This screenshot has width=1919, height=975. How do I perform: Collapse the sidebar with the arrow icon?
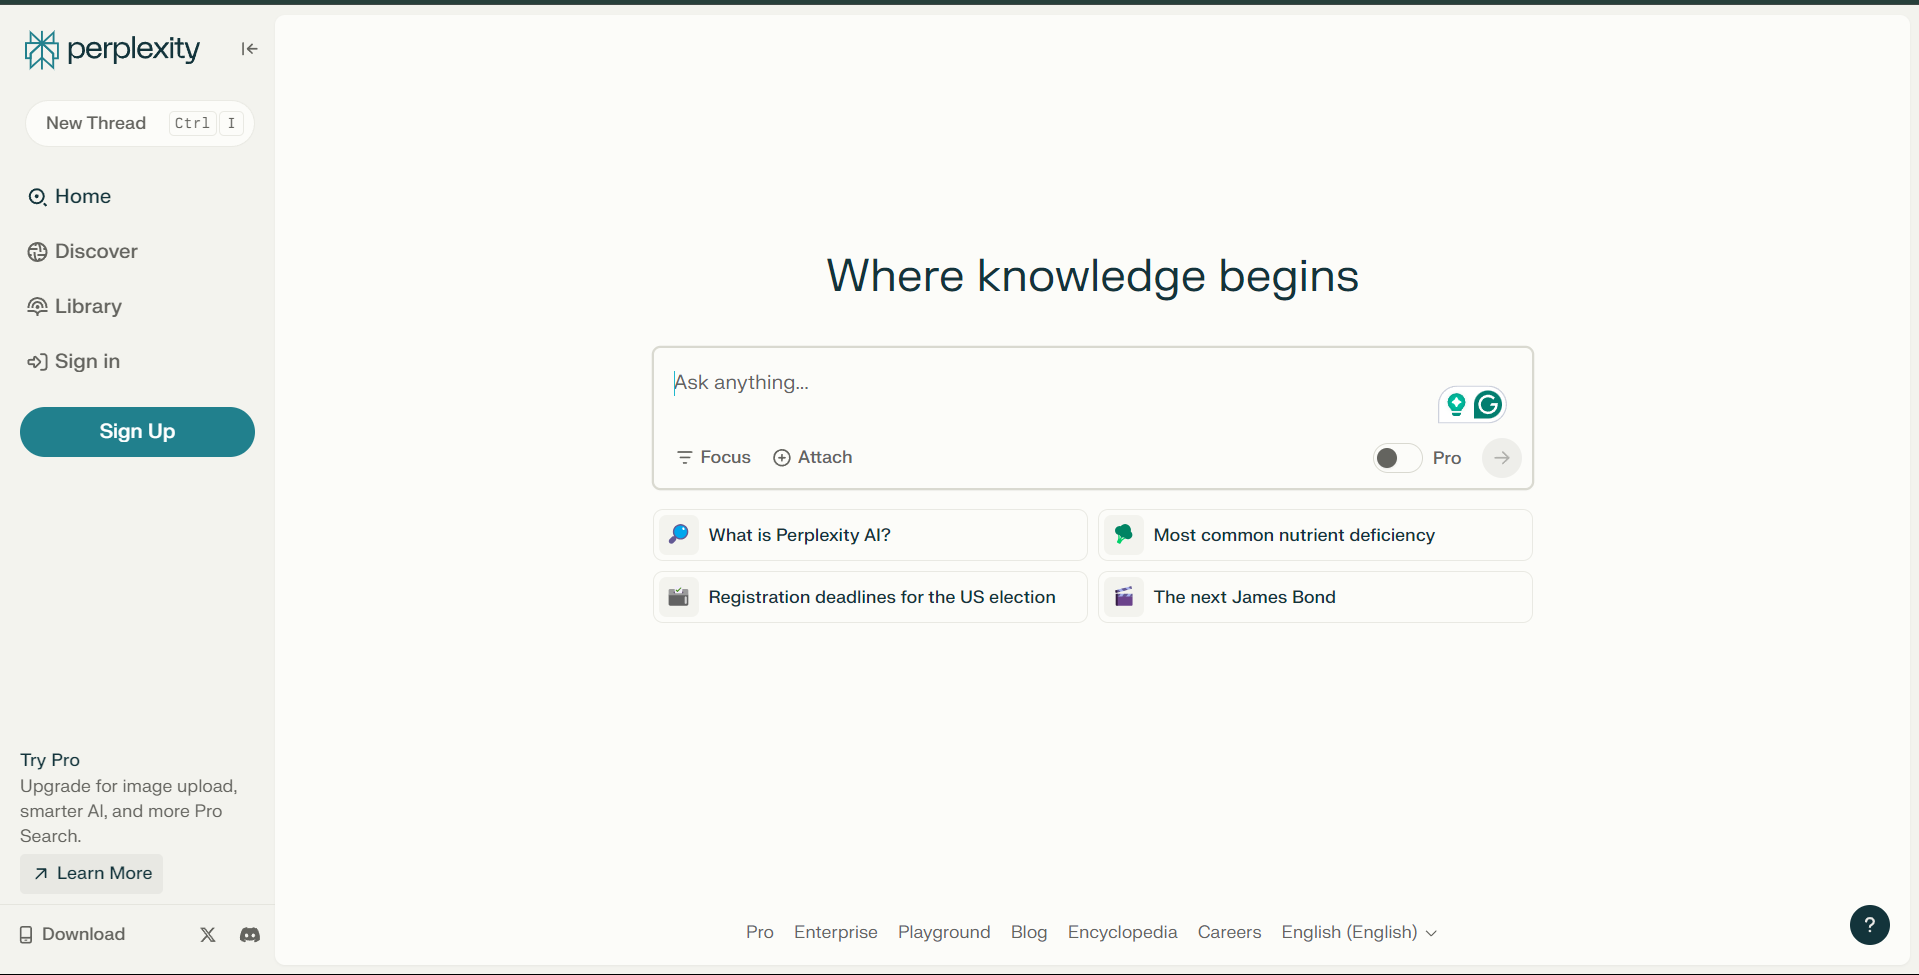(249, 49)
